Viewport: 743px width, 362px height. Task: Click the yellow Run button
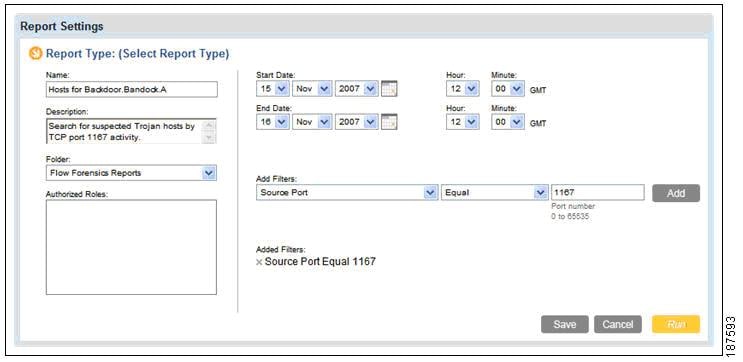676,324
